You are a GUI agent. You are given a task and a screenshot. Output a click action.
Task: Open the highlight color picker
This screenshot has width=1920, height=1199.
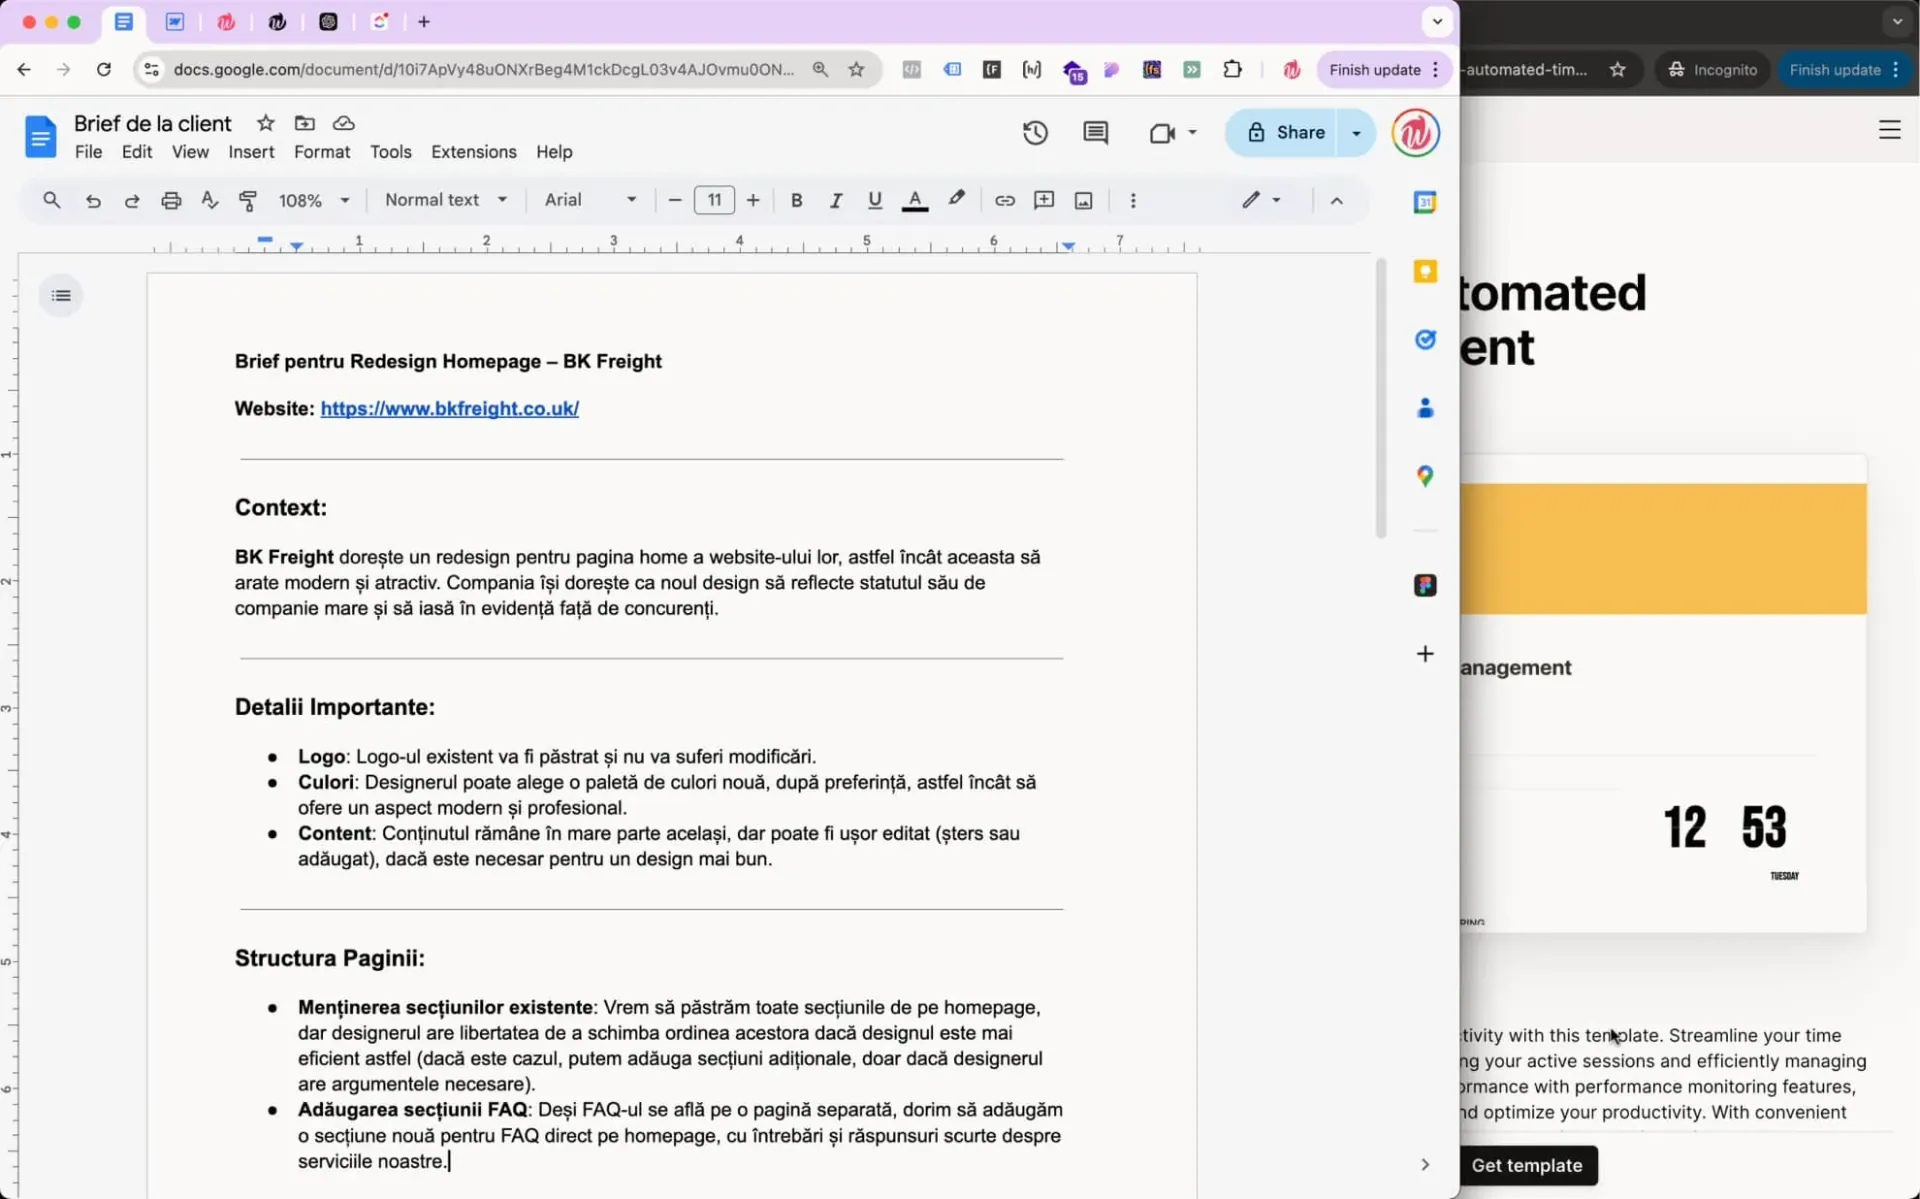[x=956, y=200]
